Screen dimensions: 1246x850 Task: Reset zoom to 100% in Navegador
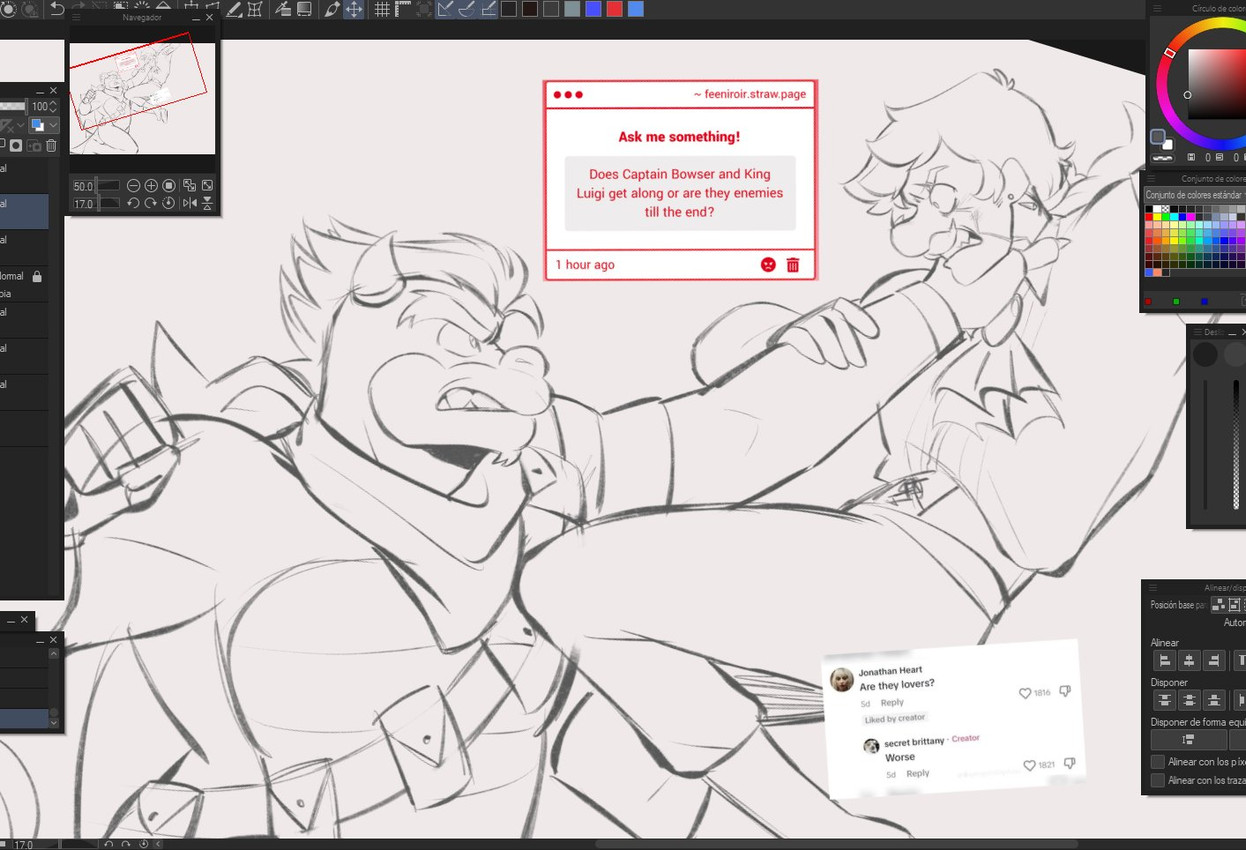pyautogui.click(x=169, y=186)
